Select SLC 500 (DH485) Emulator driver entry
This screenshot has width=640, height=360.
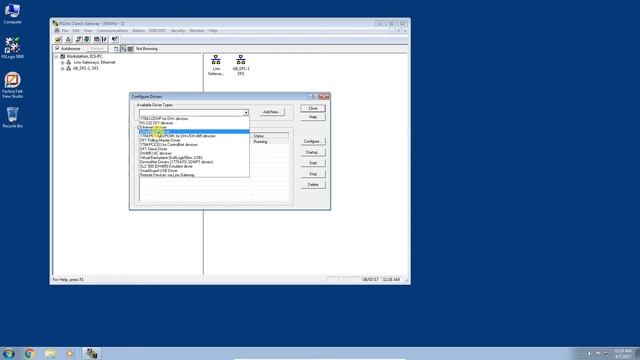coord(194,166)
